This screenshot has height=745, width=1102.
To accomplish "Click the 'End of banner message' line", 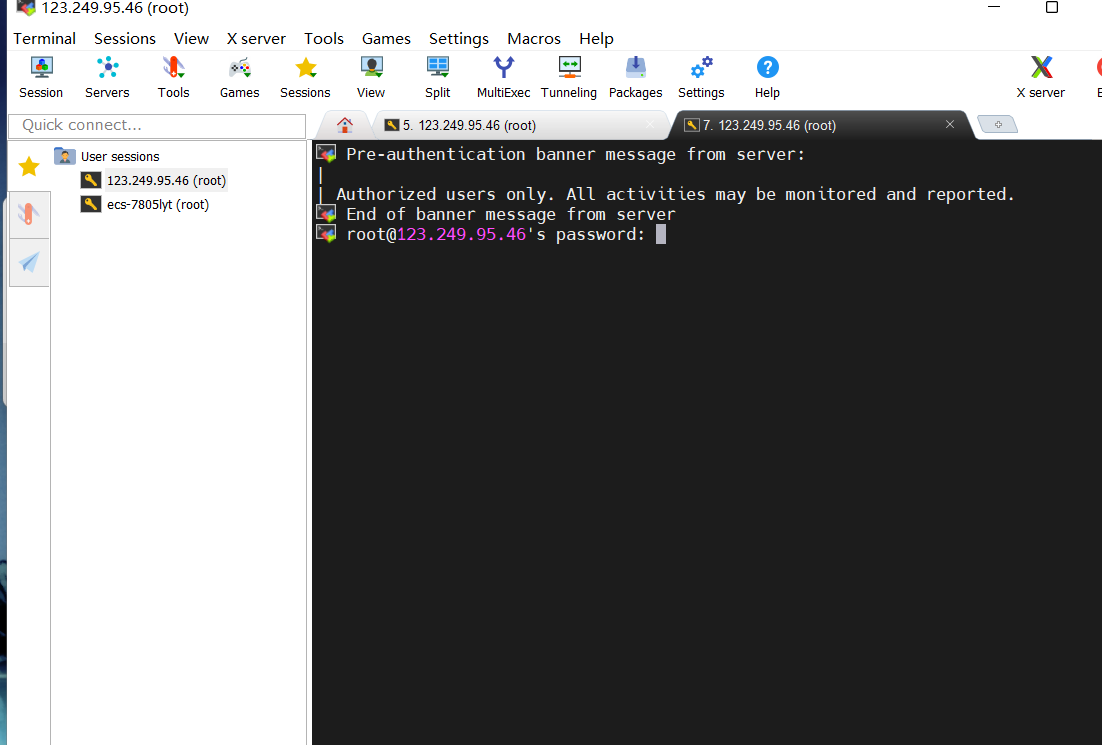I will pyautogui.click(x=510, y=214).
